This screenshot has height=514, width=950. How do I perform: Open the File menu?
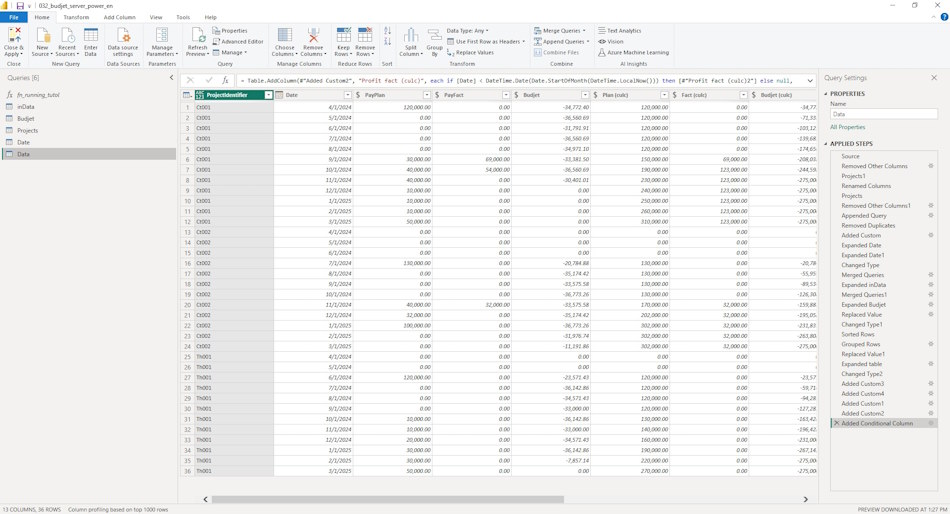tap(13, 17)
